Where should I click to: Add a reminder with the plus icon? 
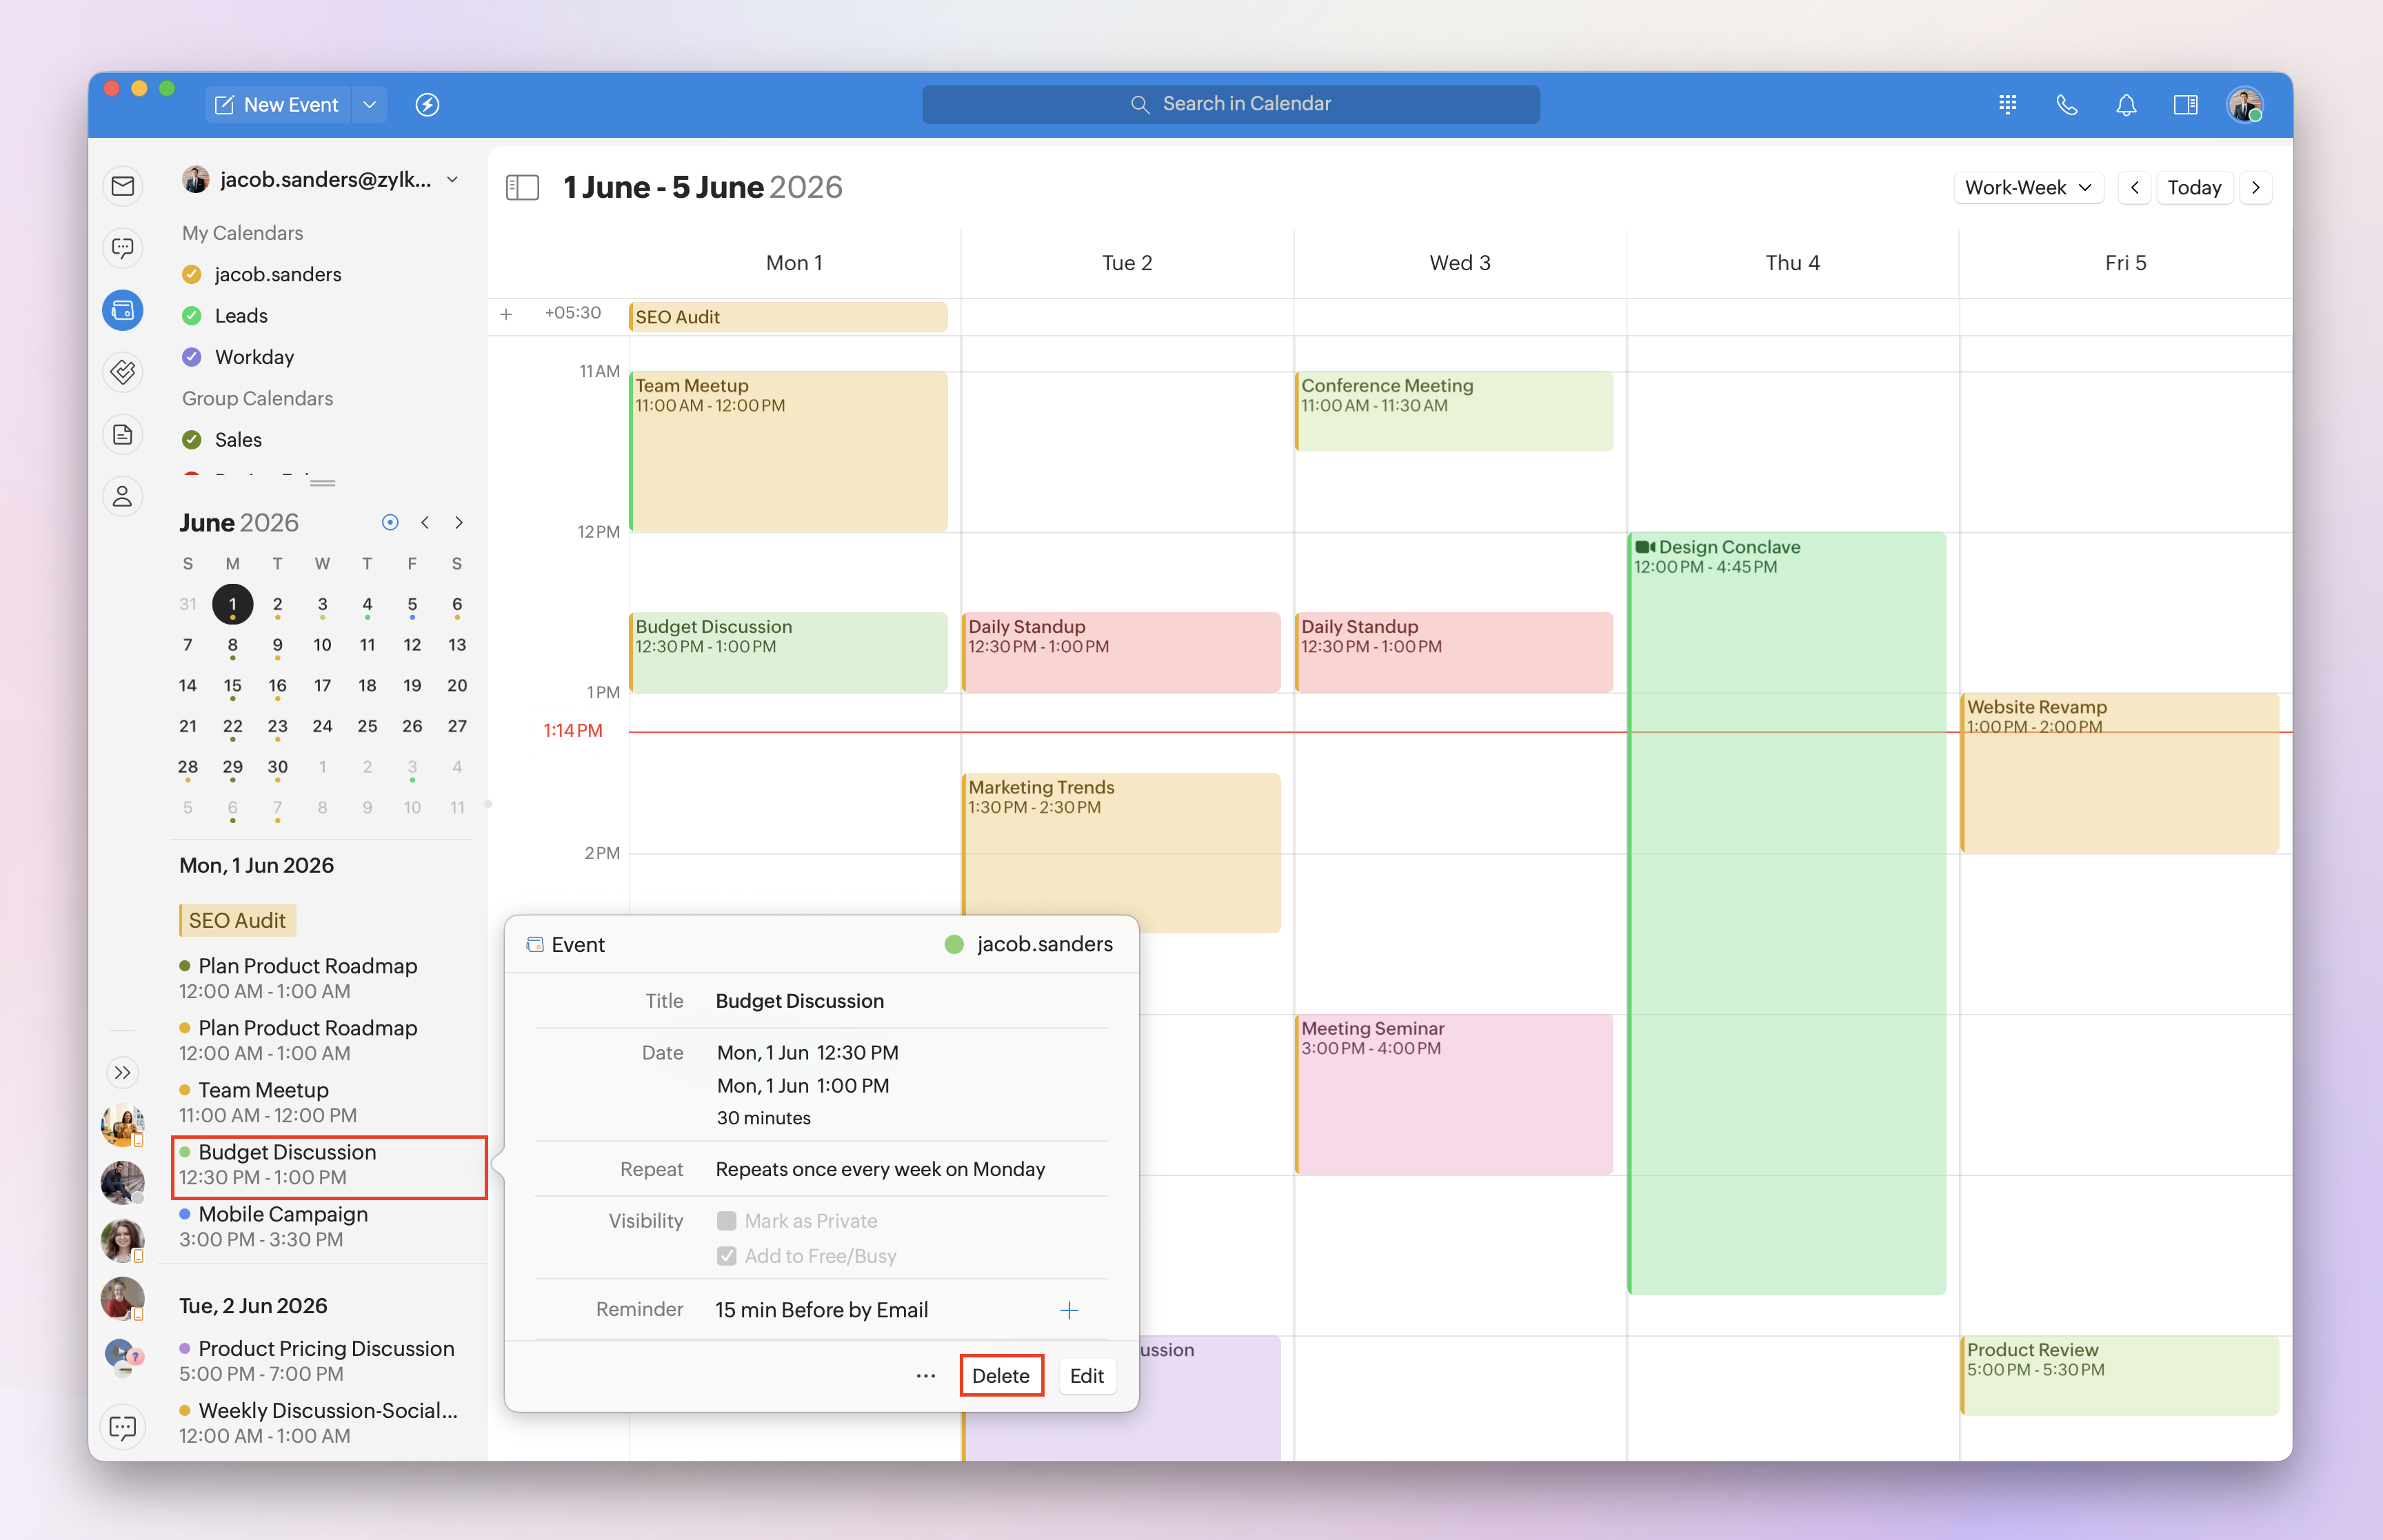(x=1069, y=1310)
